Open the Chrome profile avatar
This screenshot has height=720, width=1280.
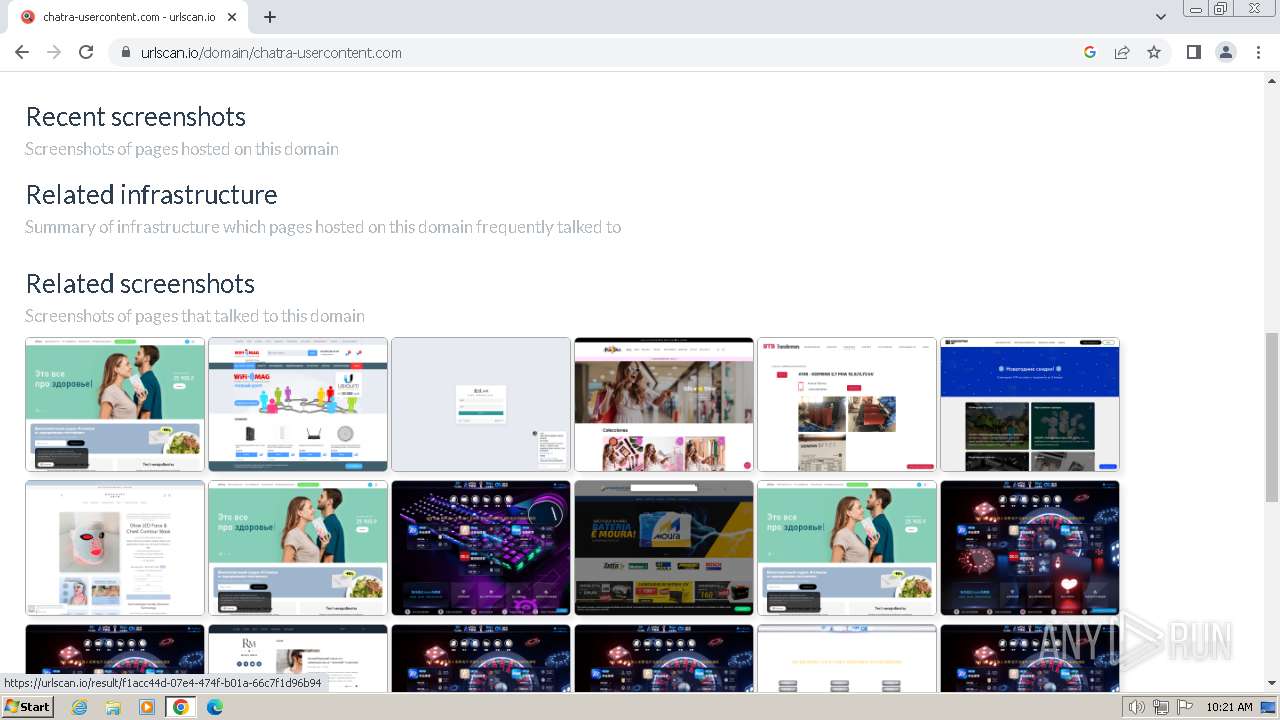click(1226, 52)
